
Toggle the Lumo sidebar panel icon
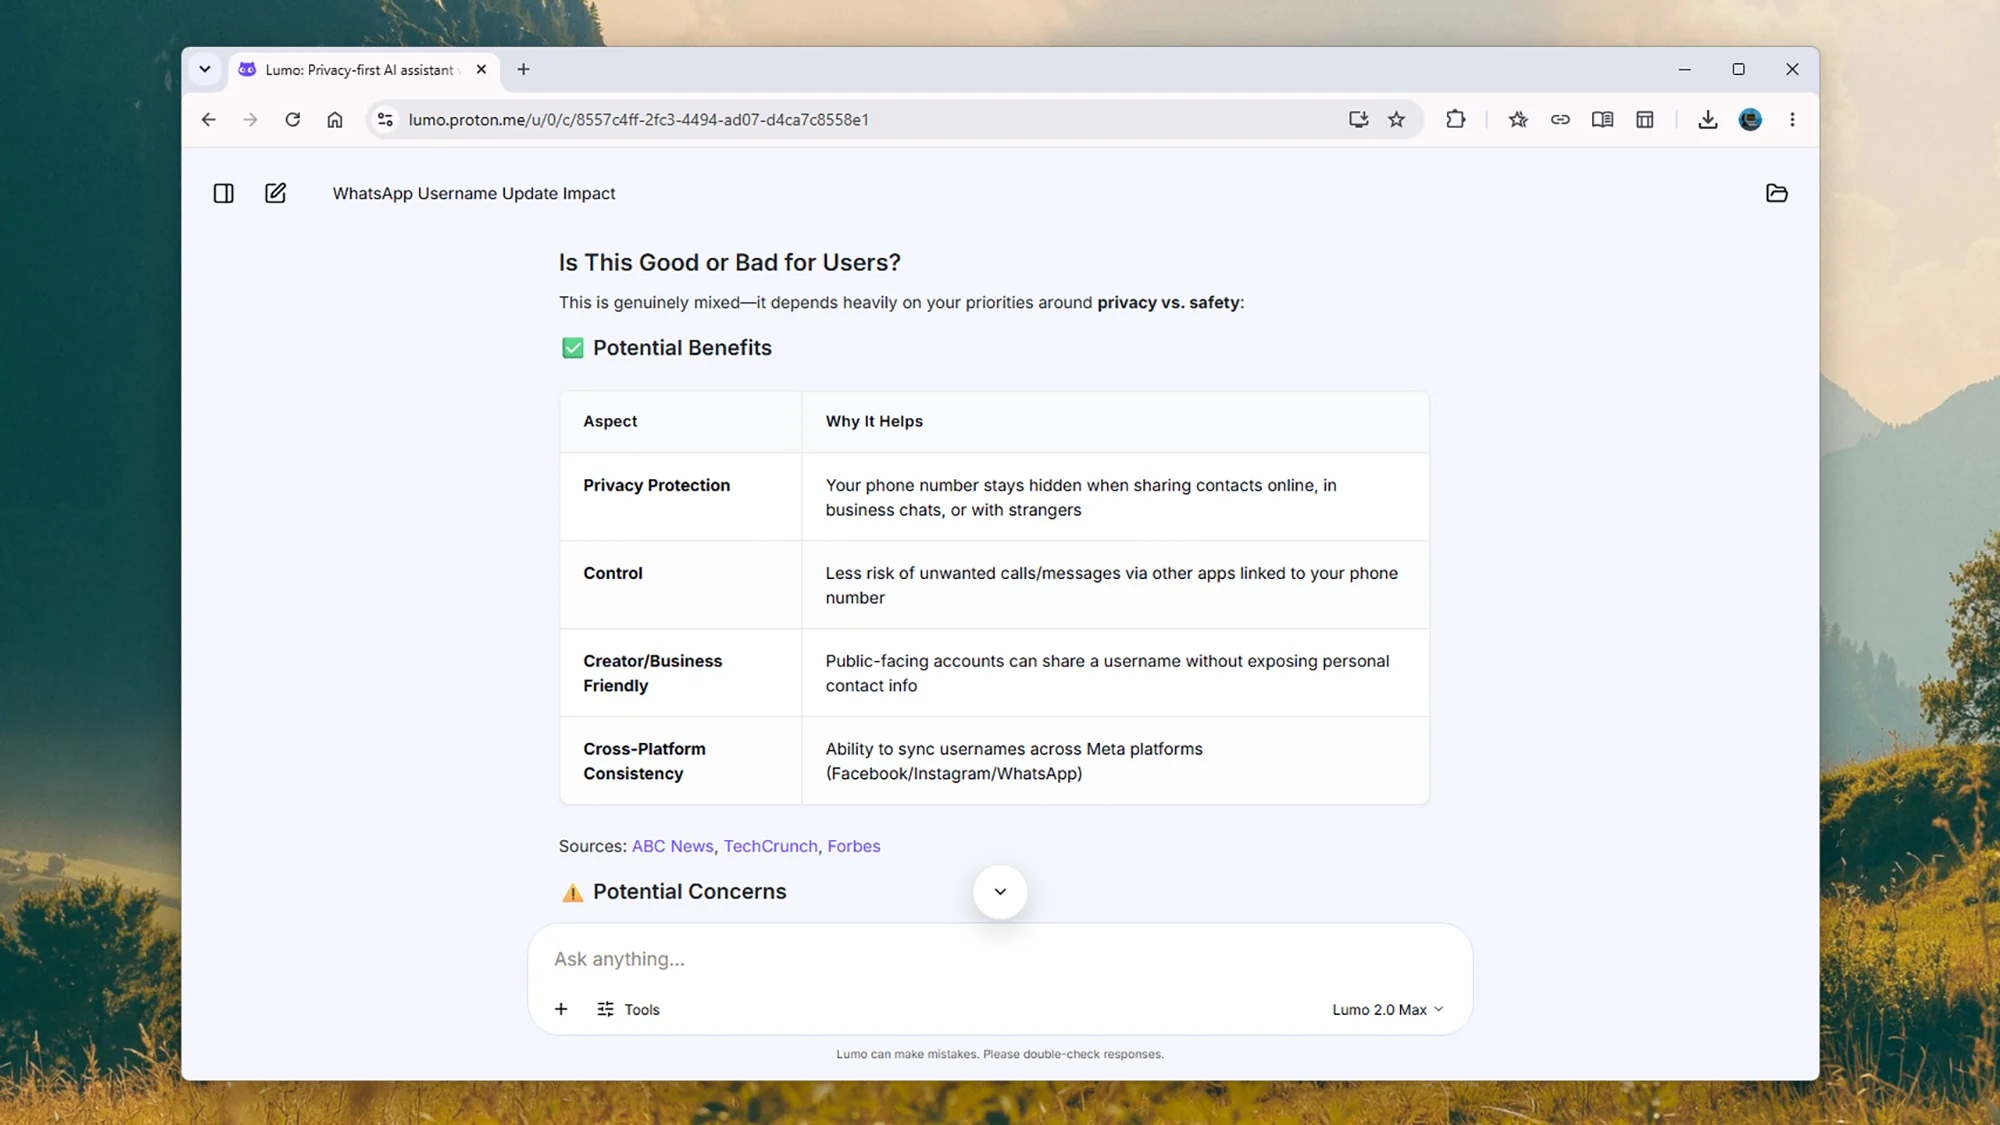[x=223, y=193]
